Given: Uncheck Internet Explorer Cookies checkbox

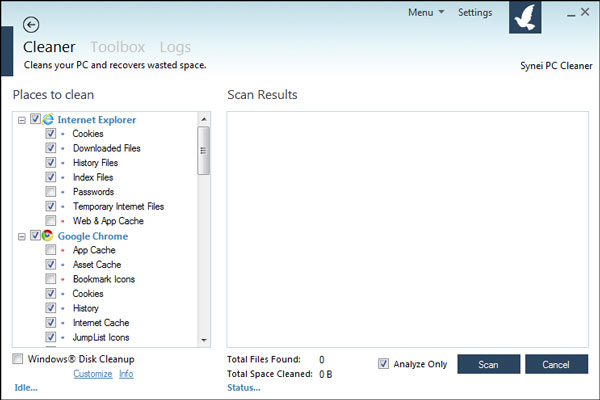Looking at the screenshot, I should [x=51, y=133].
